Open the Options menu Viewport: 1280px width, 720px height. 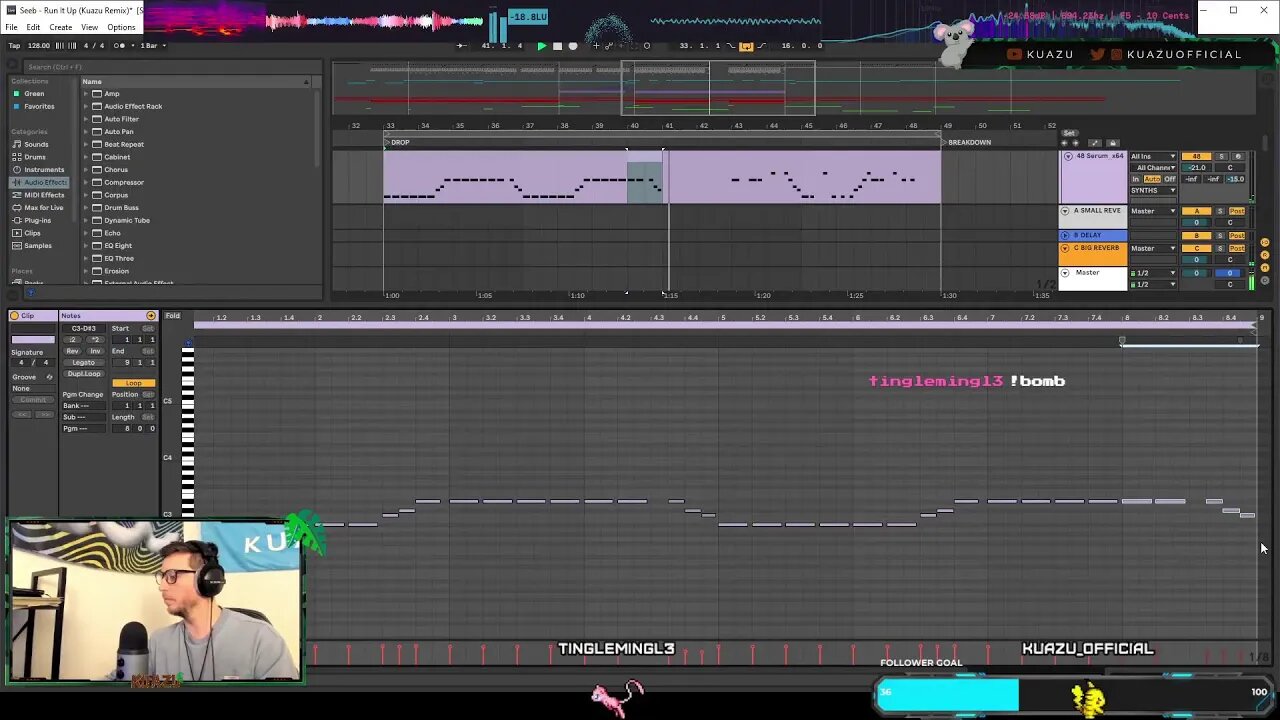coord(121,27)
